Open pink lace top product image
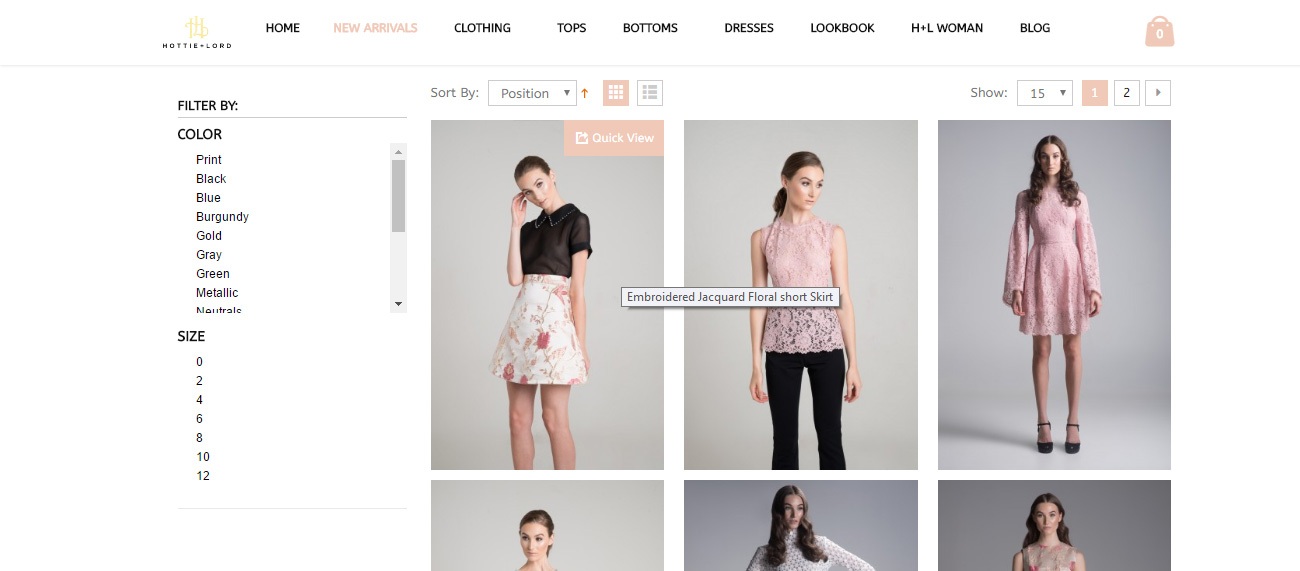The image size is (1300, 571). coord(801,295)
